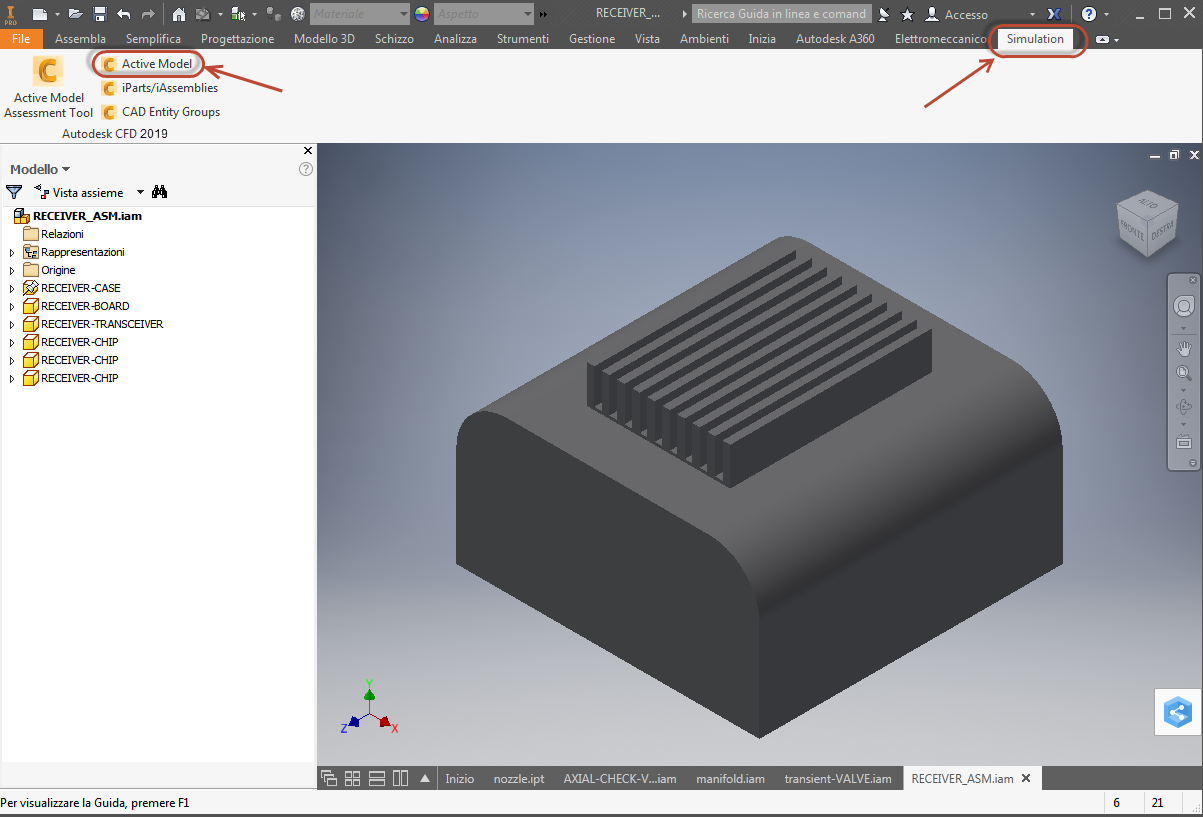Click the browser filter funnel icon
This screenshot has height=817, width=1203.
[x=14, y=192]
